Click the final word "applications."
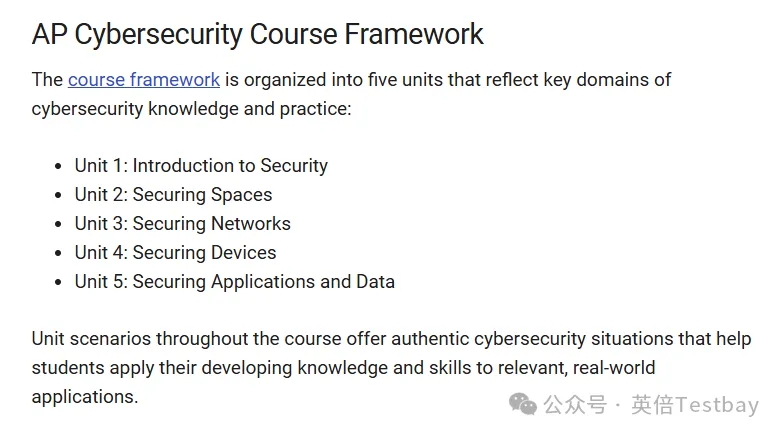Image resolution: width=783 pixels, height=435 pixels. click(x=84, y=397)
